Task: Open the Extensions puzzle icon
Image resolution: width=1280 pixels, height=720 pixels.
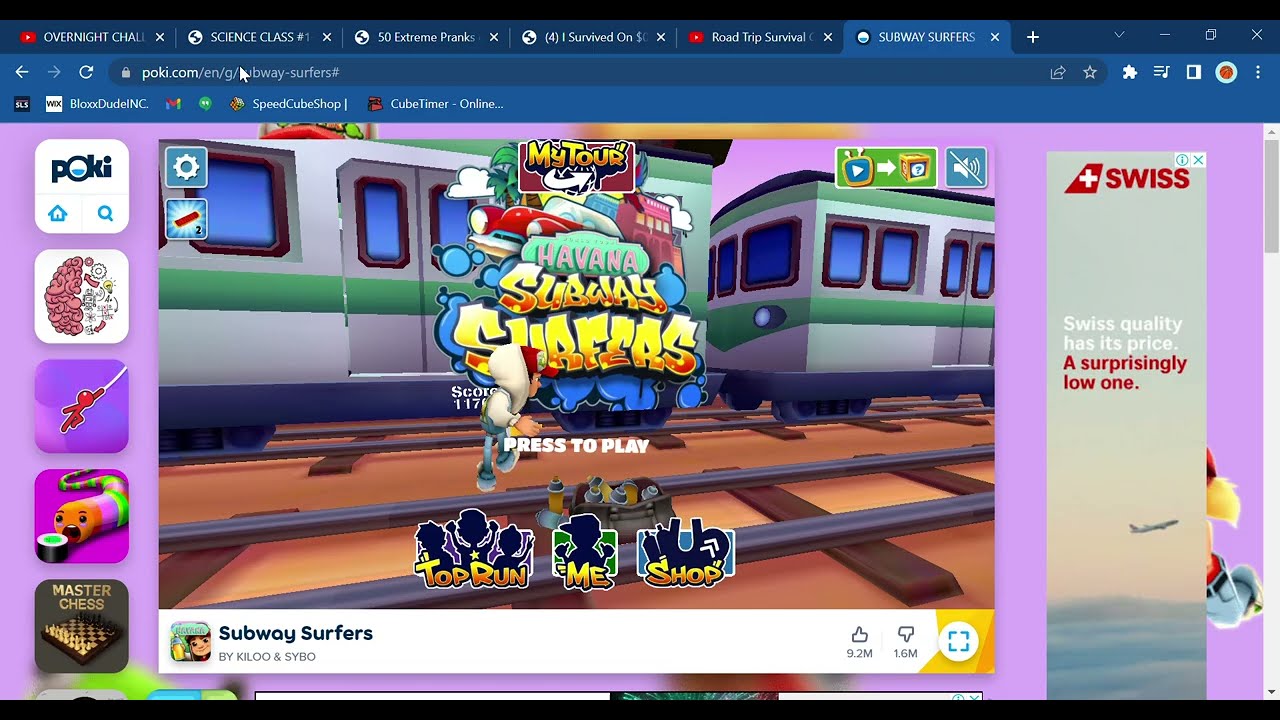Action: 1130,72
